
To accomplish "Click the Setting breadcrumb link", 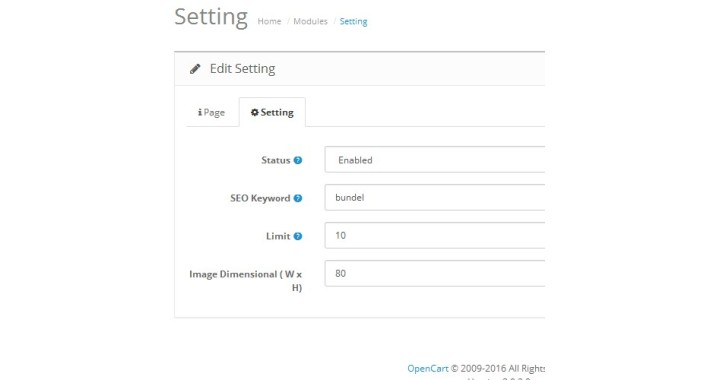I will click(x=353, y=21).
